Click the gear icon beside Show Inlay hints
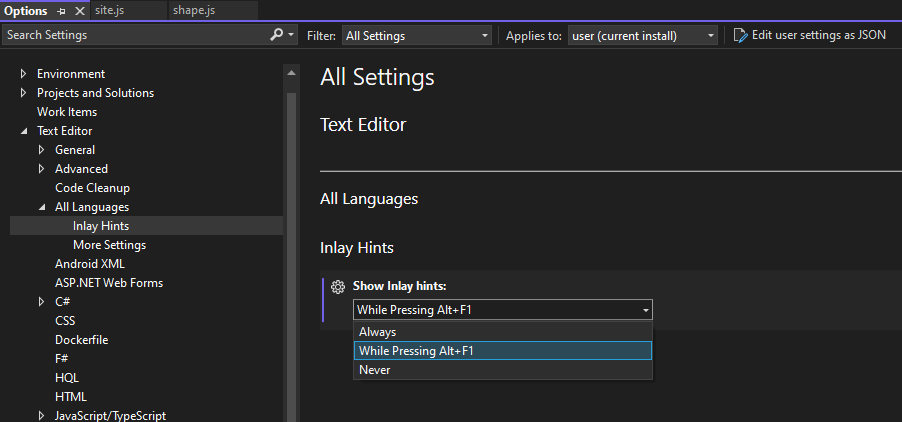 pos(338,287)
